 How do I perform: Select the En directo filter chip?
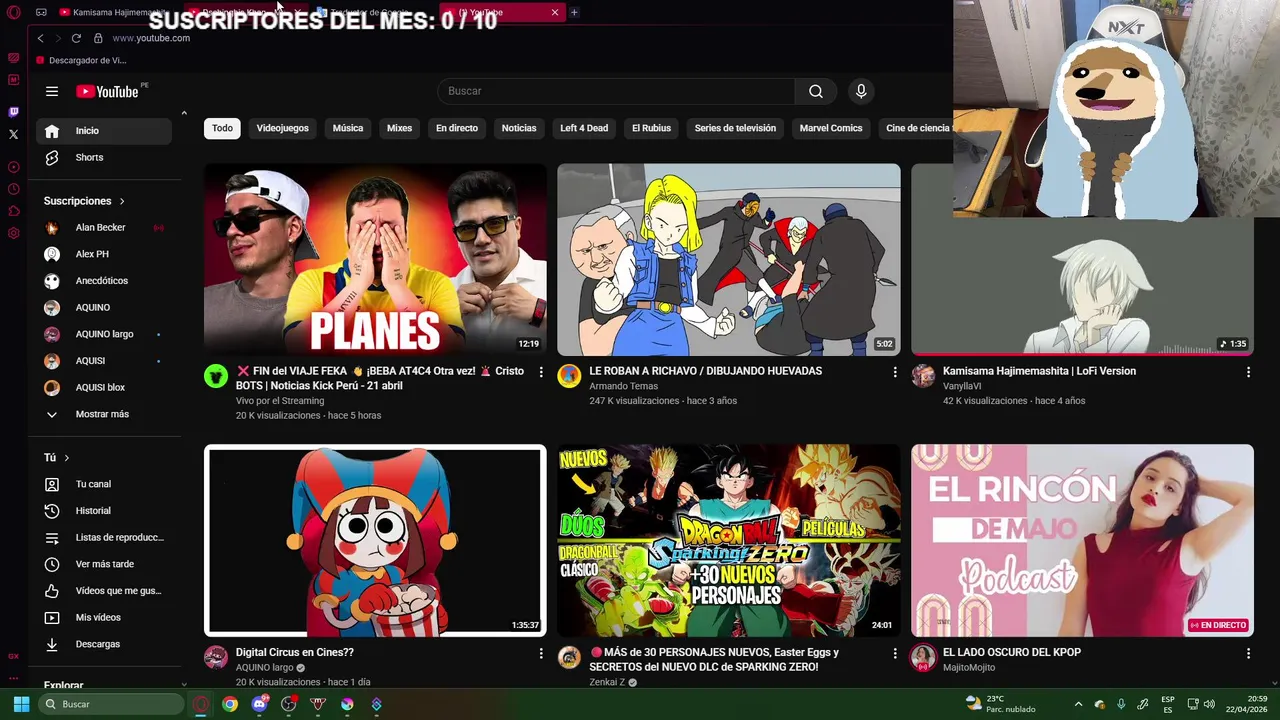coord(457,128)
